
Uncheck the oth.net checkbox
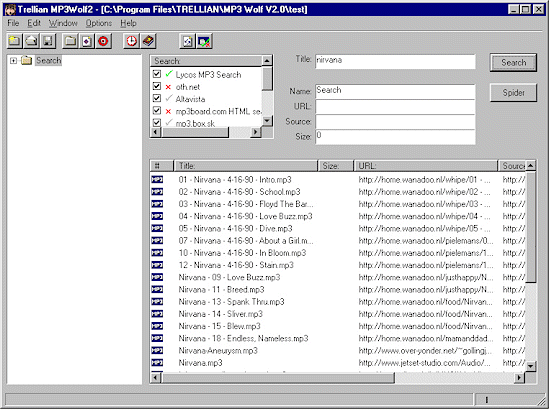[x=157, y=86]
